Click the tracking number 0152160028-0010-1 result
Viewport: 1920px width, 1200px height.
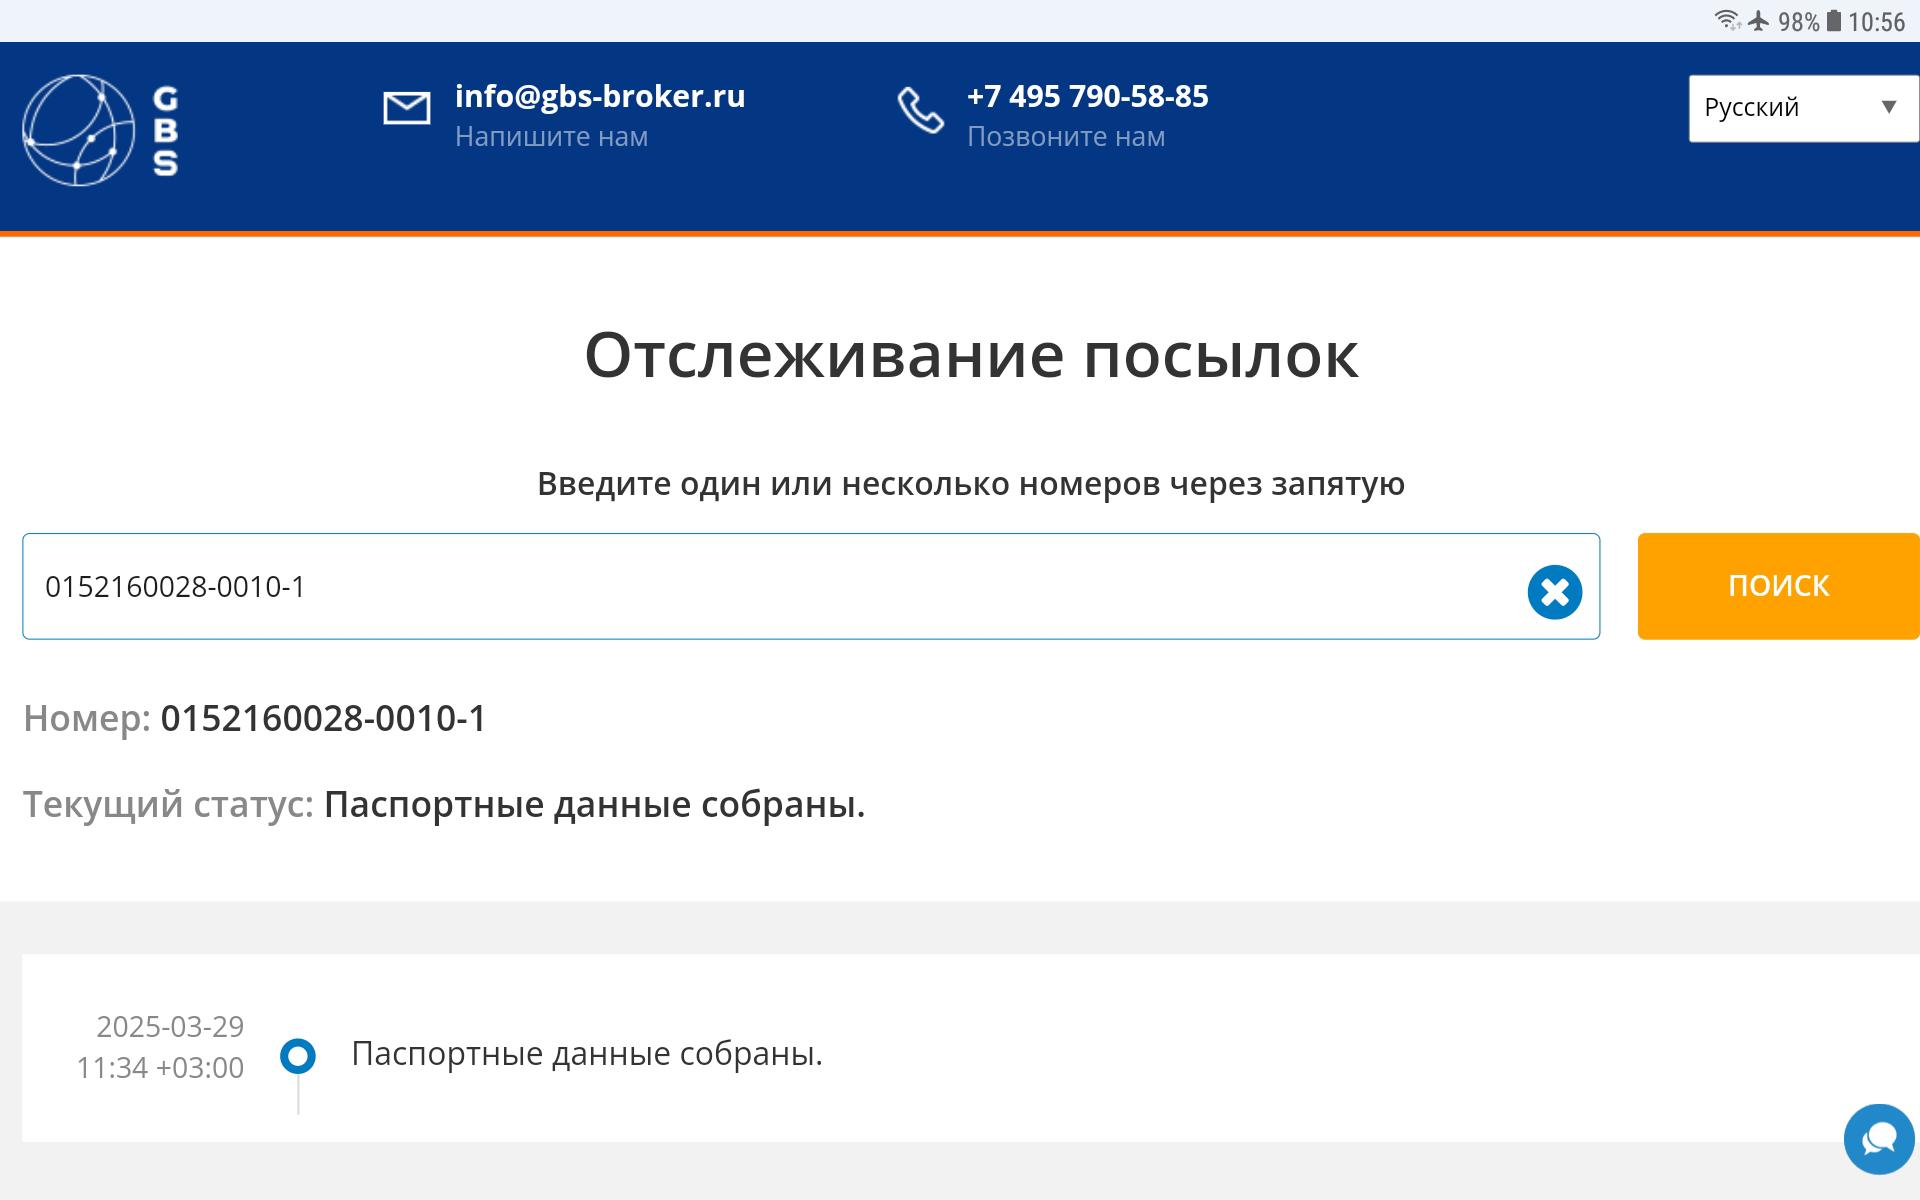click(x=323, y=719)
